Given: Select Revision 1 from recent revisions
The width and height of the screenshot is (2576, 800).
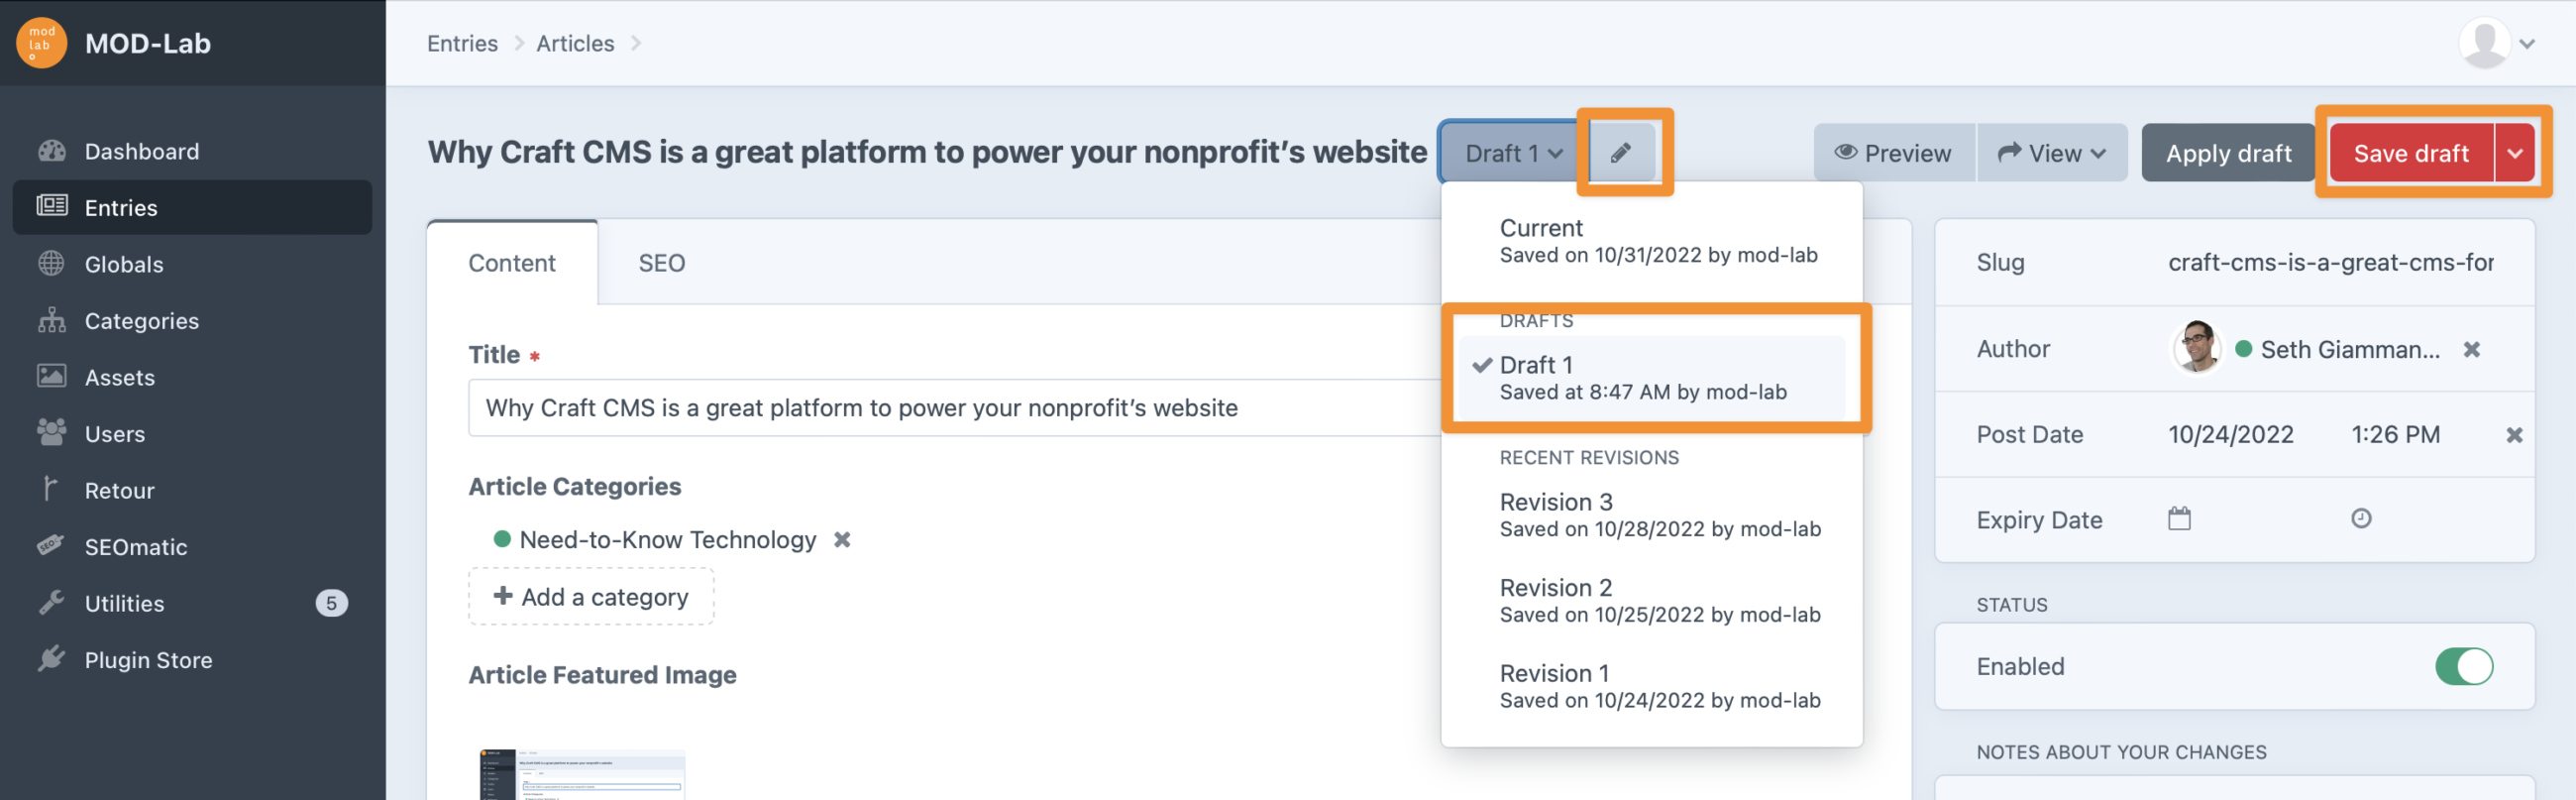Looking at the screenshot, I should [x=1651, y=686].
